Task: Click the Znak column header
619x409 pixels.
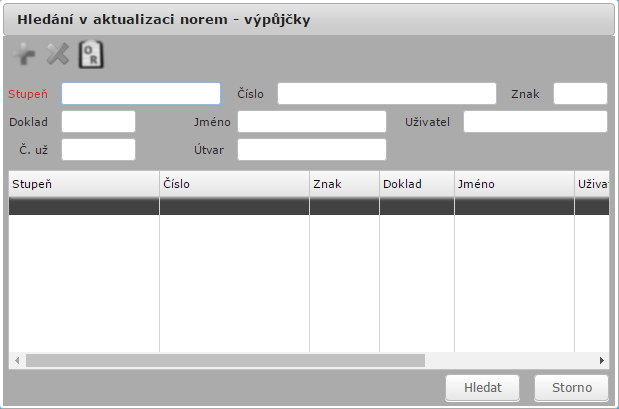Action: coord(344,184)
